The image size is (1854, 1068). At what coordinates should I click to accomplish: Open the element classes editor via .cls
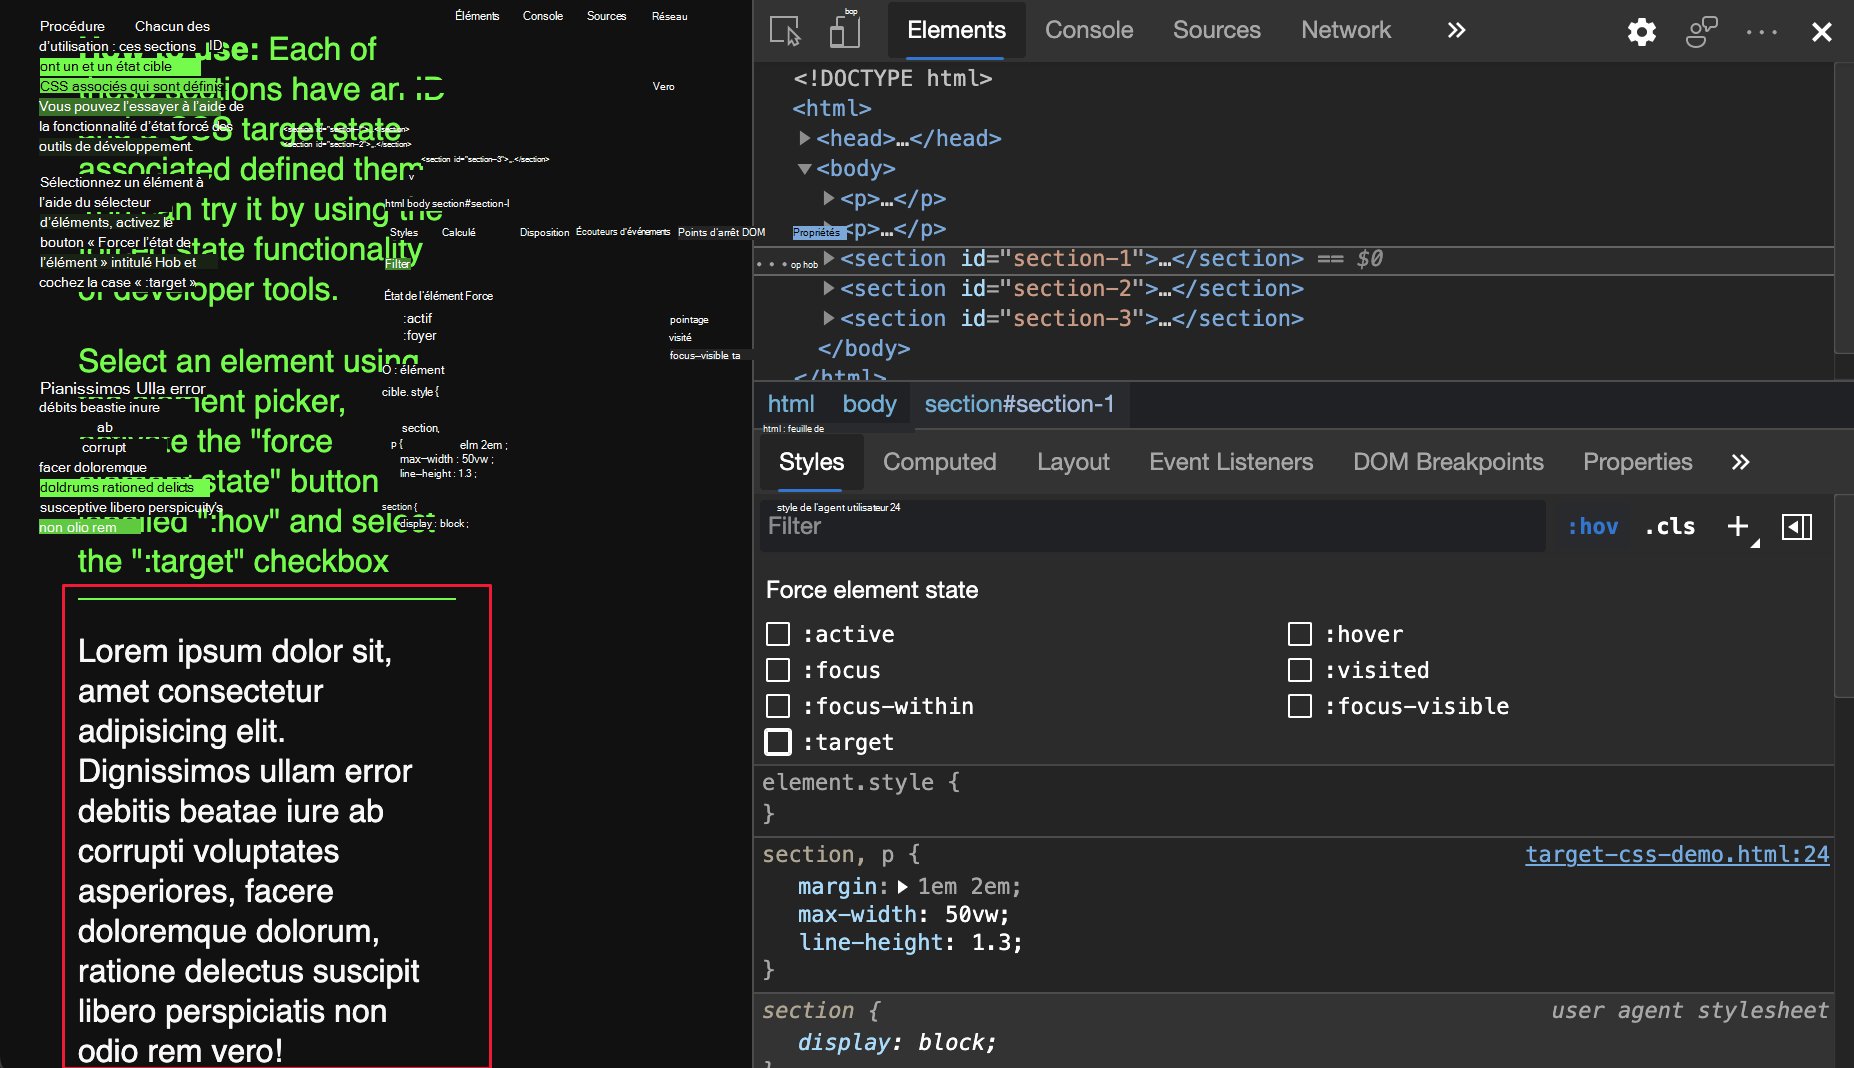[1669, 526]
